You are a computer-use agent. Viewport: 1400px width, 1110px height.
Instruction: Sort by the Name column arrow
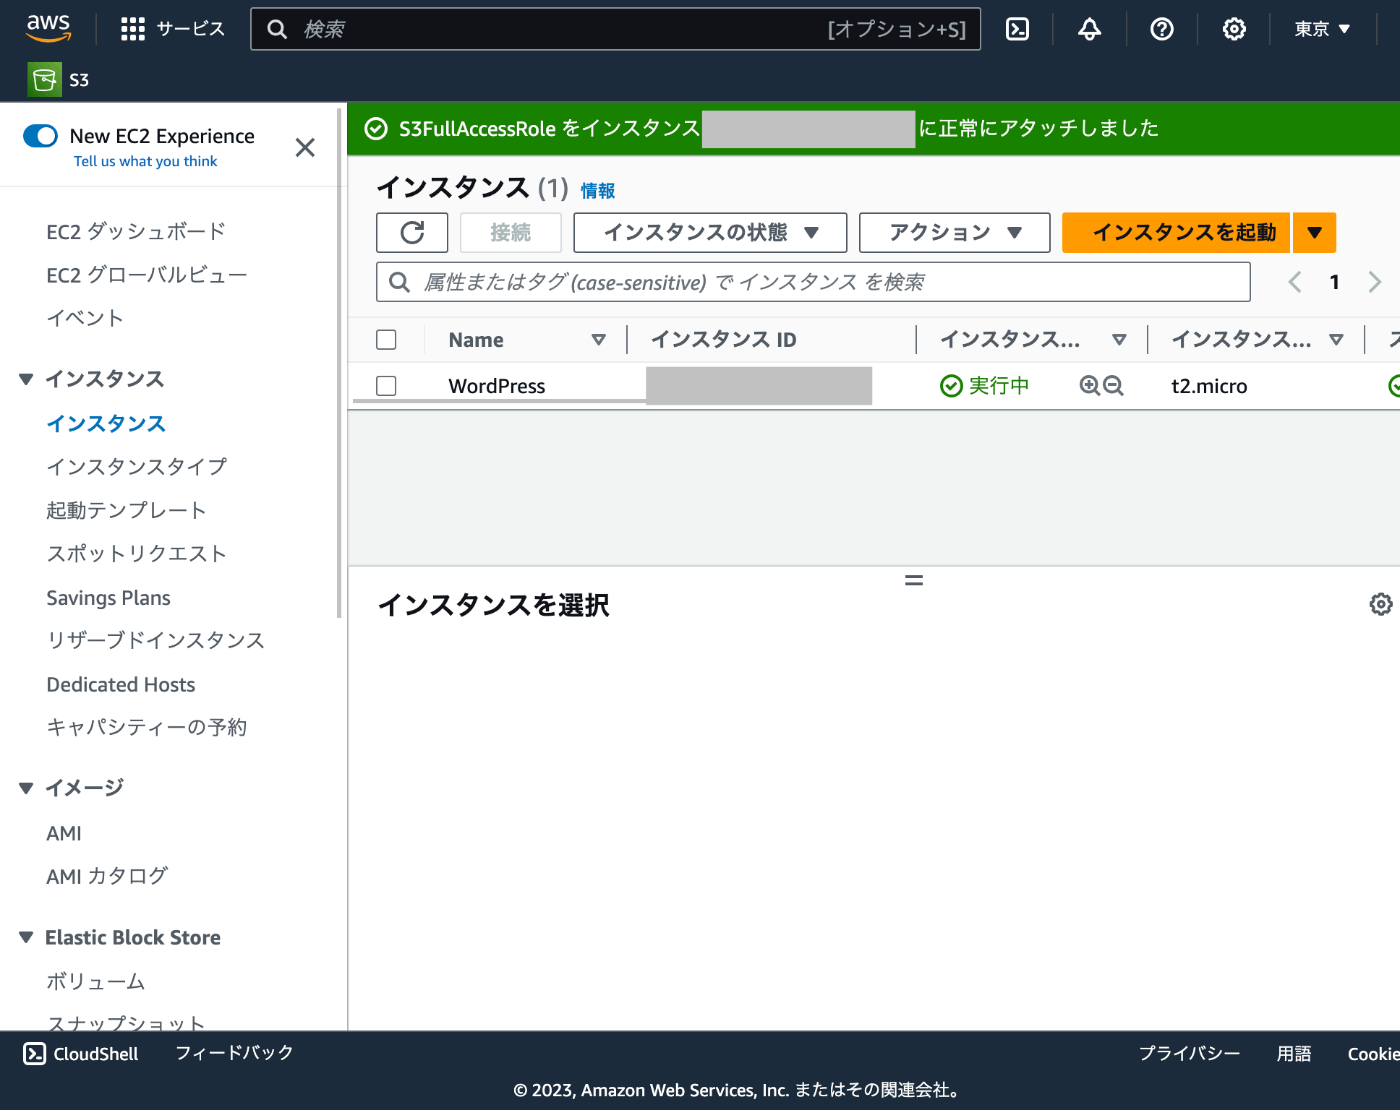click(599, 340)
